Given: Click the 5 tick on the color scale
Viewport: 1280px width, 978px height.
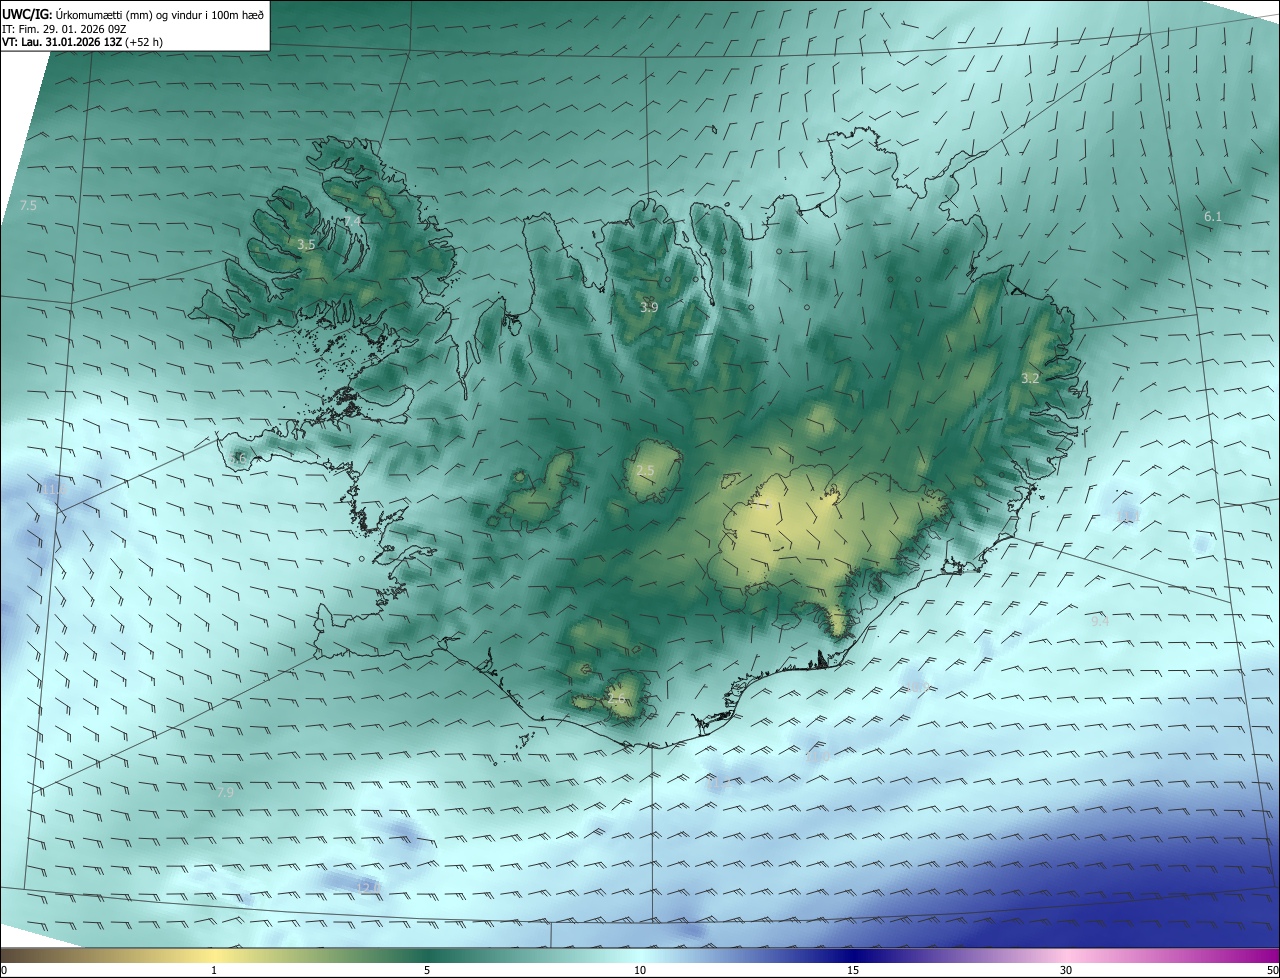Looking at the screenshot, I should click(x=427, y=970).
